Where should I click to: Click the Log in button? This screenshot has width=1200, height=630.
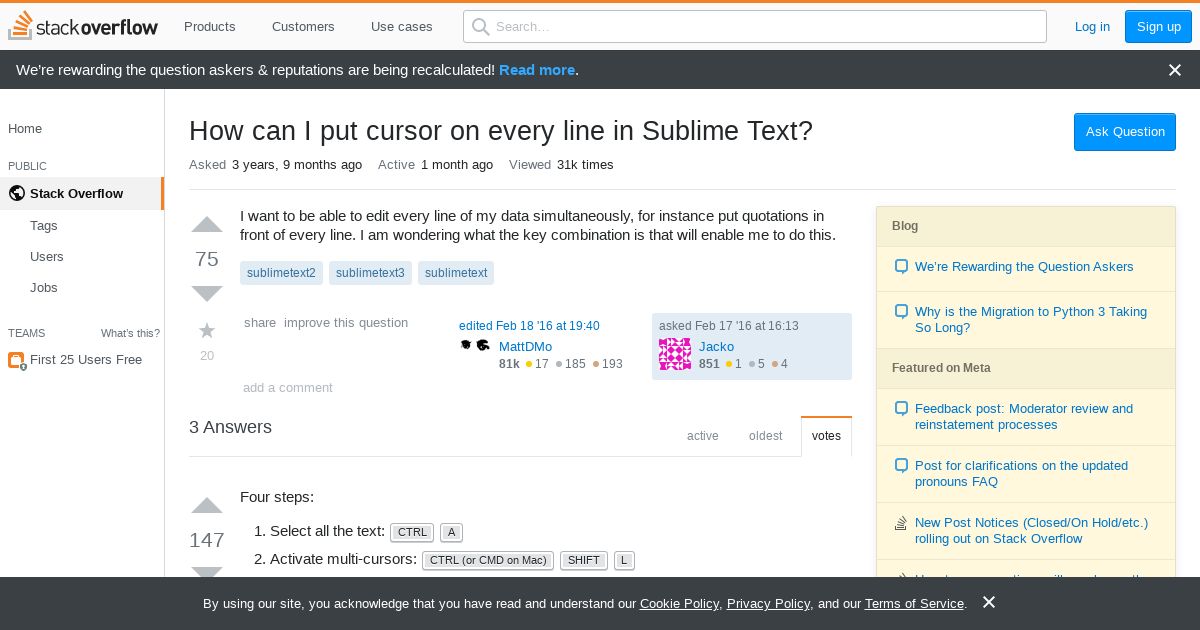1092,26
